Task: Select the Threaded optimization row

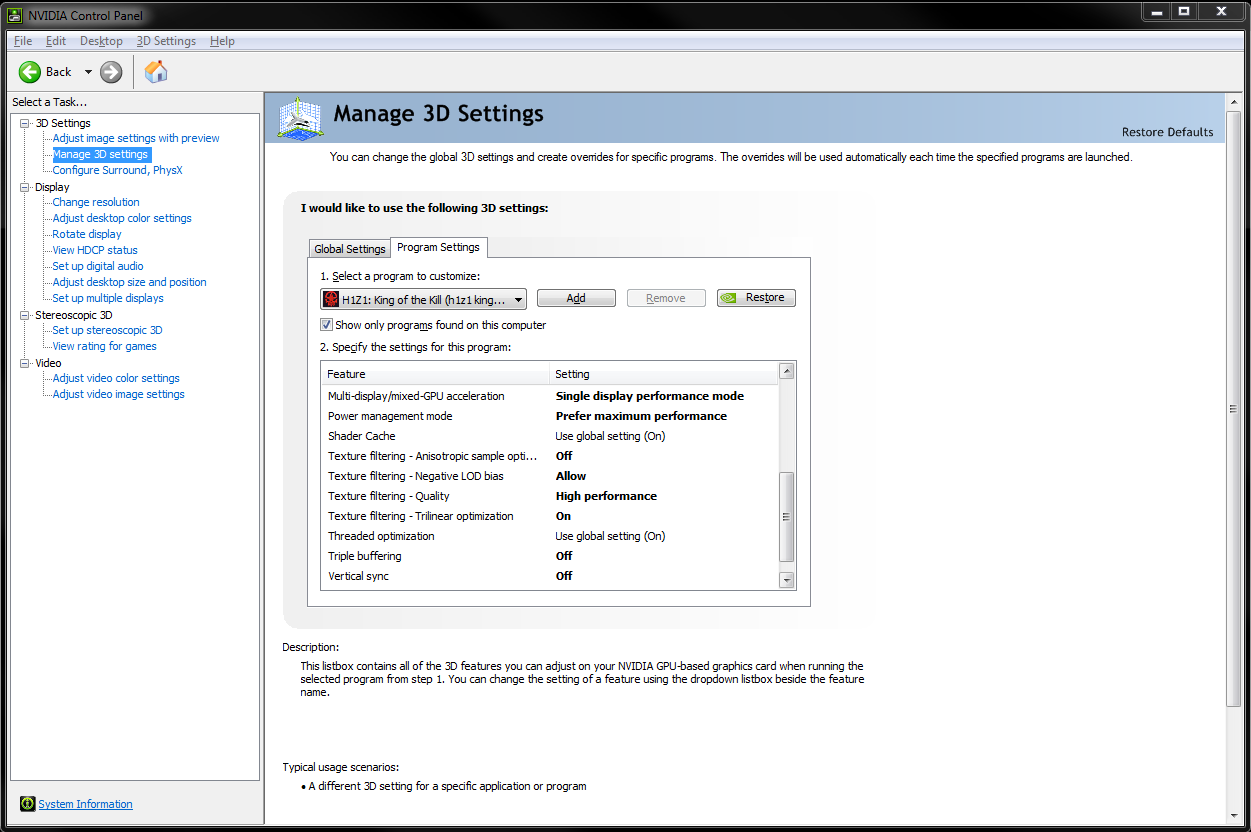Action: [x=549, y=536]
